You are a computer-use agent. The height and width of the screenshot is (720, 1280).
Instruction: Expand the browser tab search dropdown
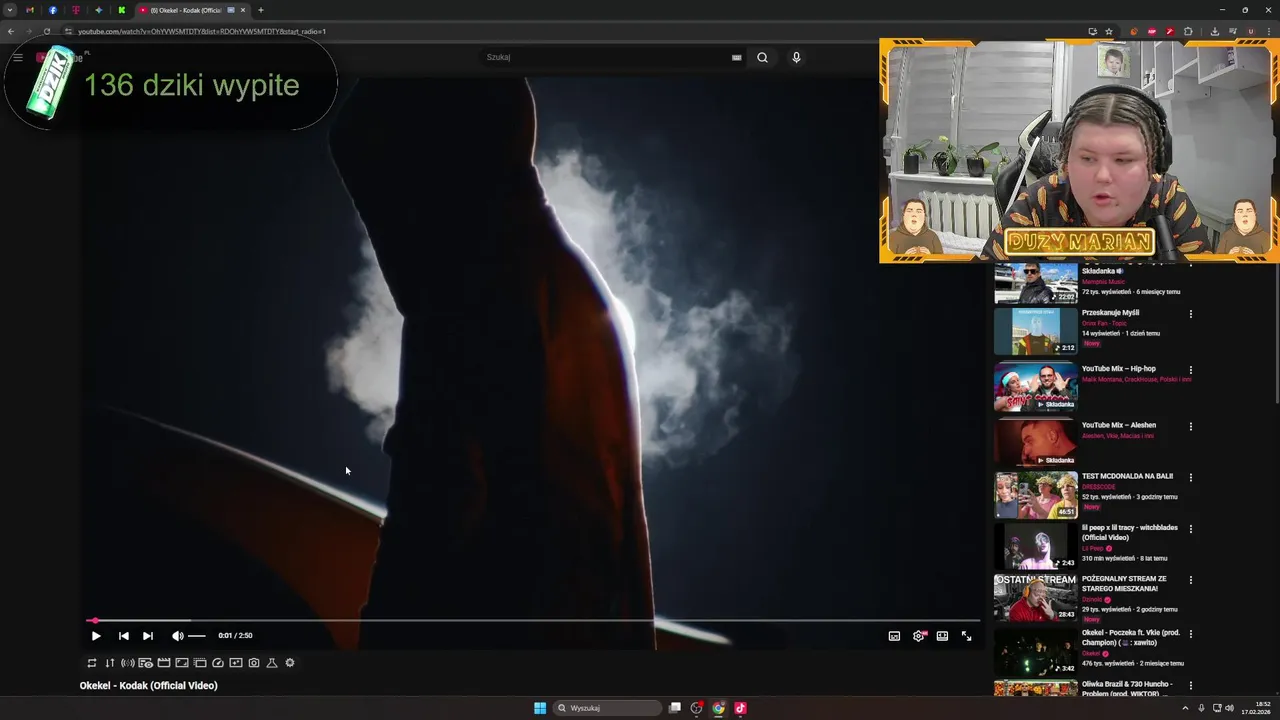click(10, 10)
